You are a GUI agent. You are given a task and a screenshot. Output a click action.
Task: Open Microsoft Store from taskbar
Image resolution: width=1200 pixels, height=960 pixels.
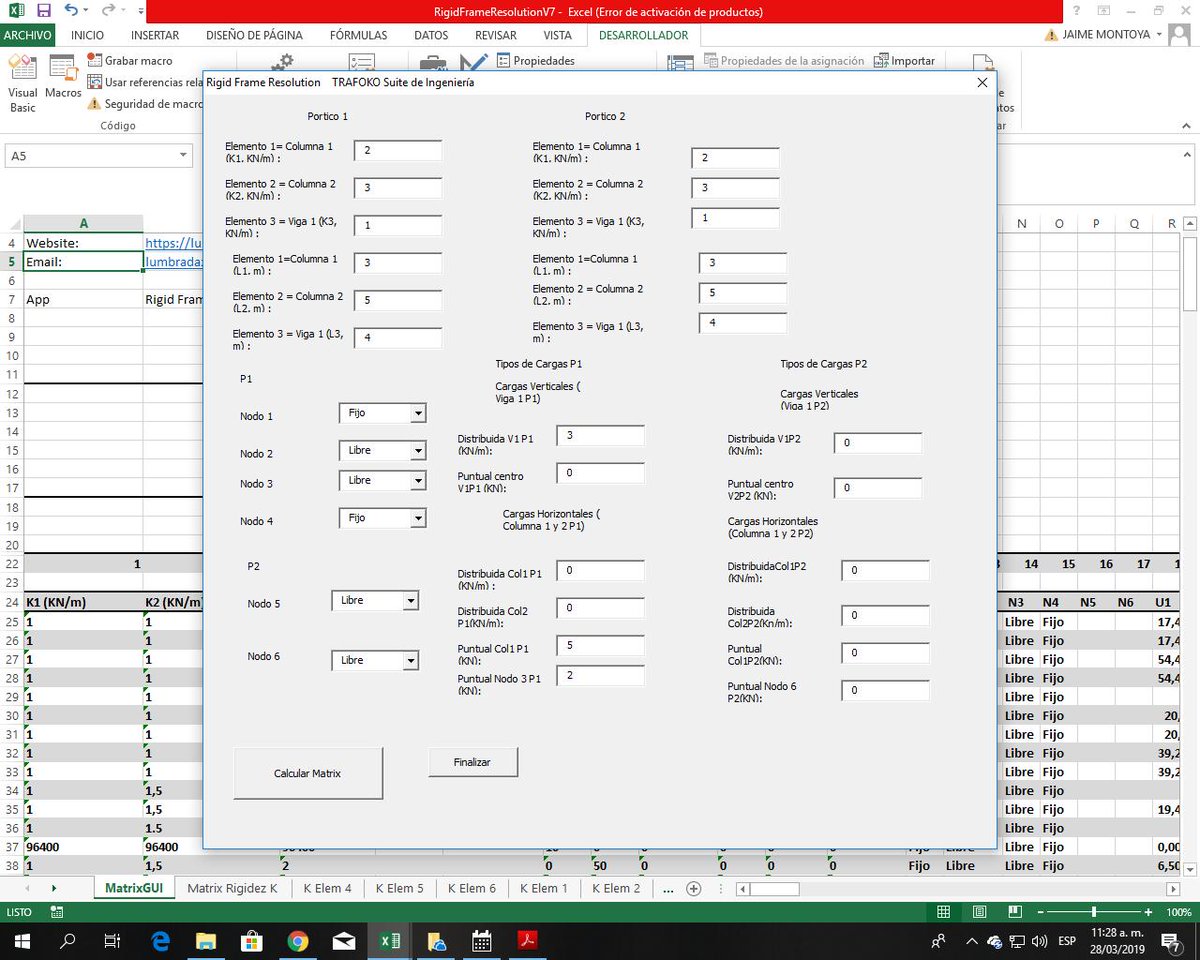pyautogui.click(x=252, y=941)
